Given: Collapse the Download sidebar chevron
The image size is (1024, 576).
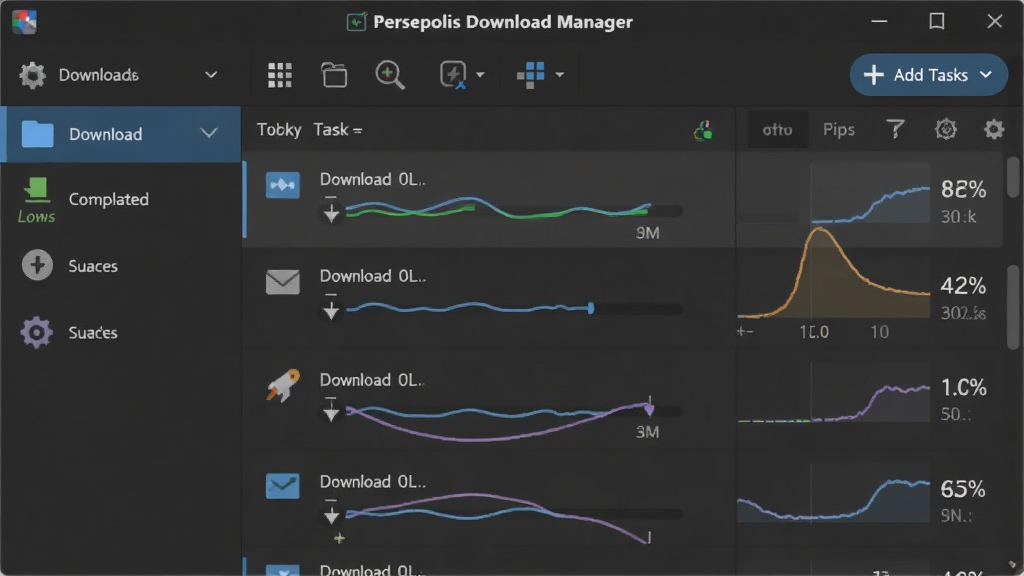Looking at the screenshot, I should tap(209, 134).
